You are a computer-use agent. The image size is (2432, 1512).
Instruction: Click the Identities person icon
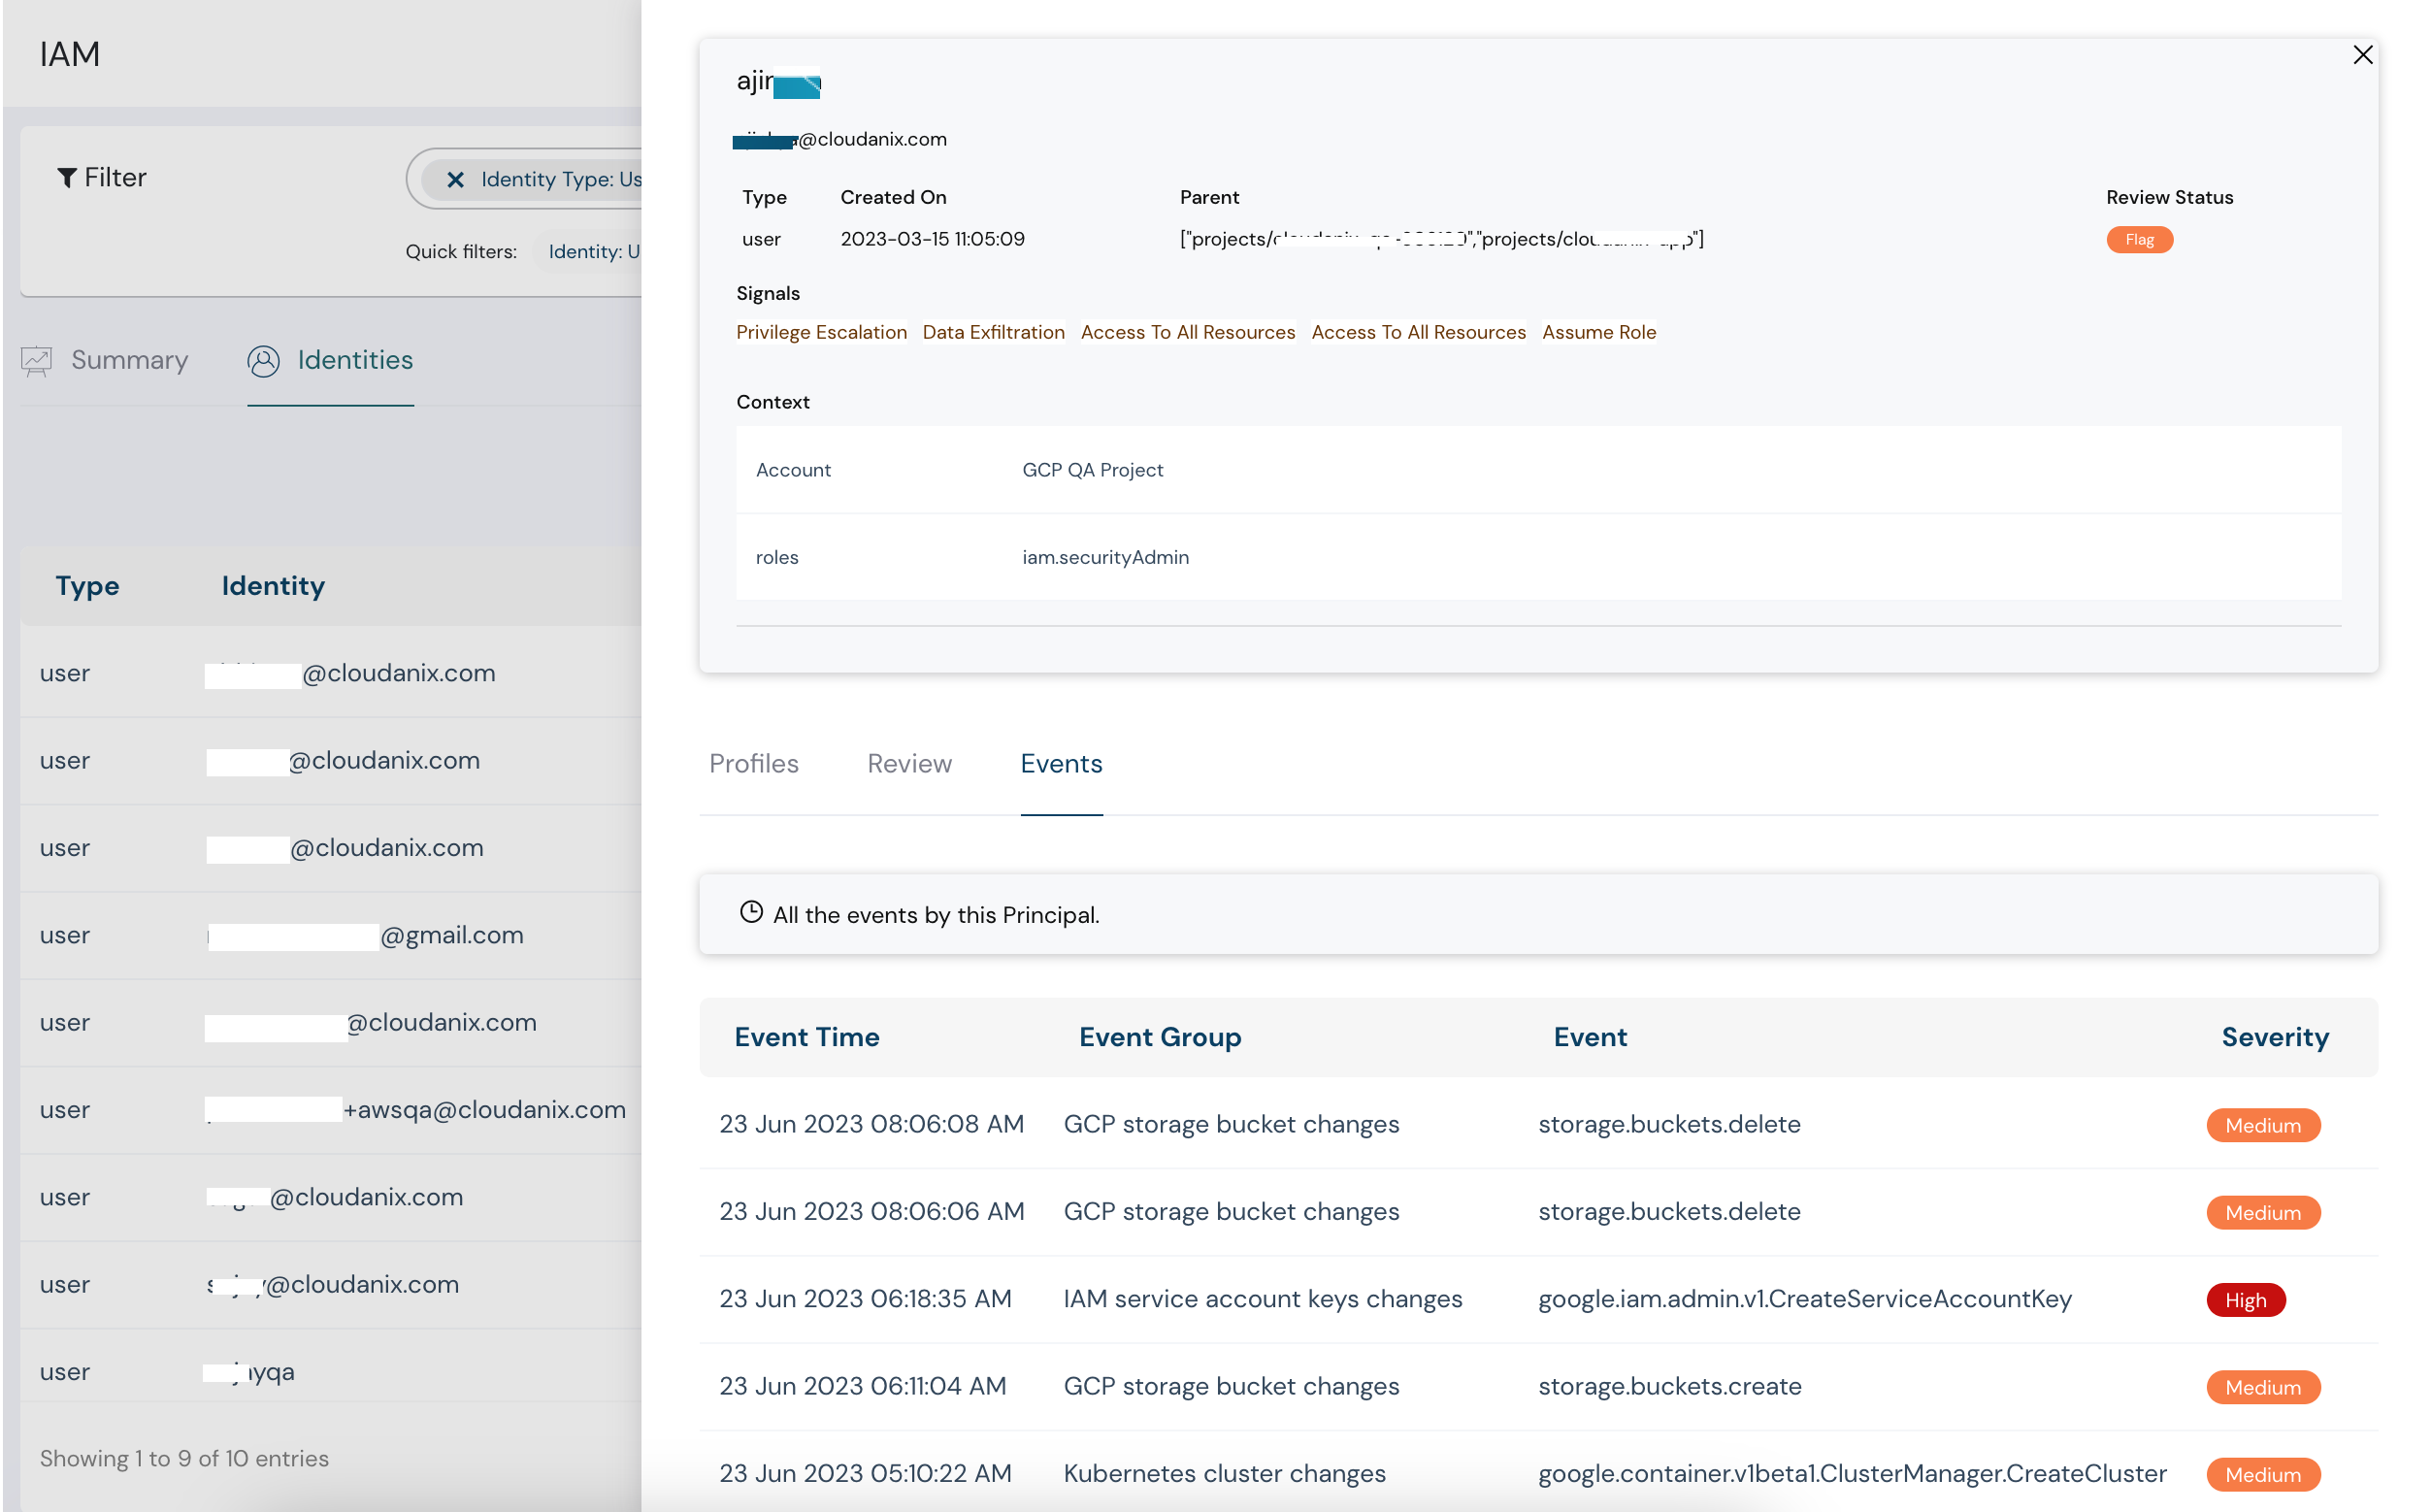click(263, 362)
